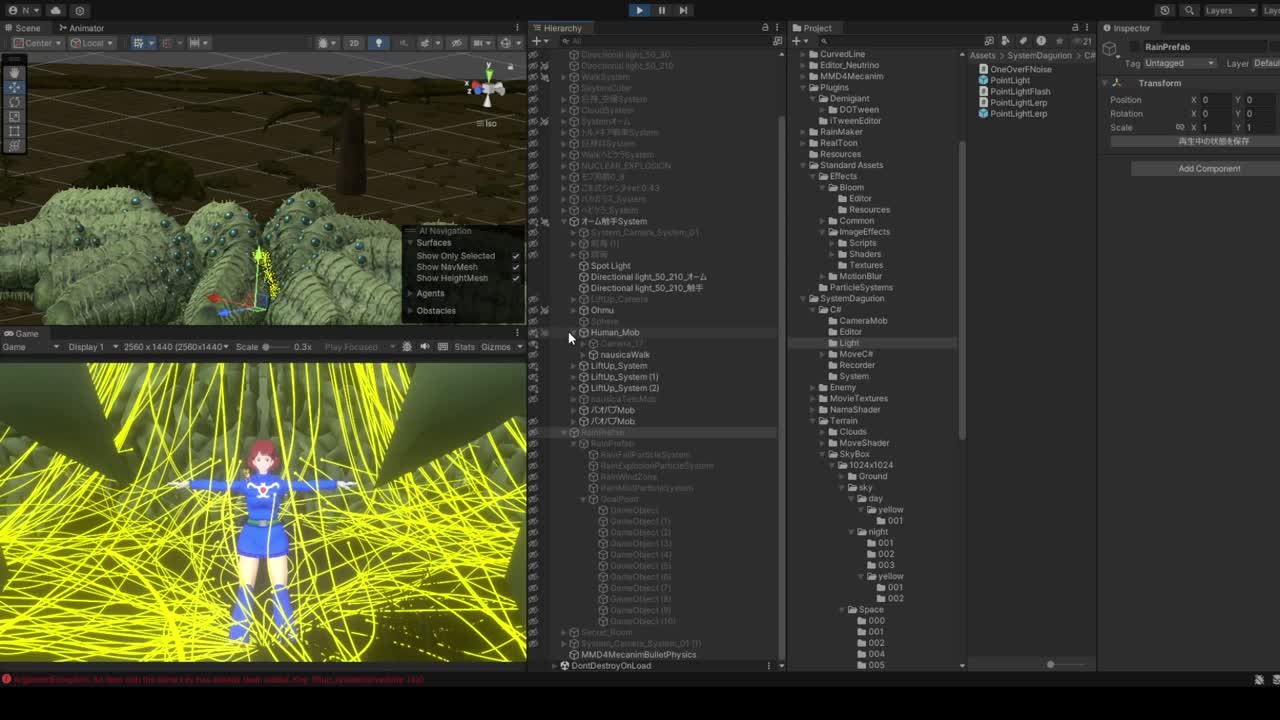Click the 再生中の状態を保存 button
This screenshot has width=1280, height=720.
click(1213, 141)
